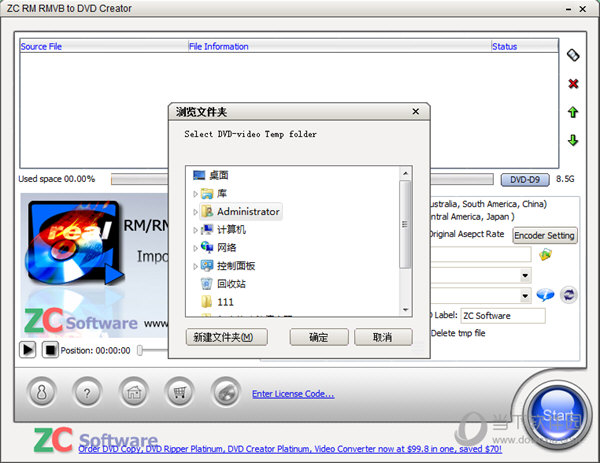Confirm with the 确定 button
Viewport: 600px width, 463px height.
pos(319,337)
